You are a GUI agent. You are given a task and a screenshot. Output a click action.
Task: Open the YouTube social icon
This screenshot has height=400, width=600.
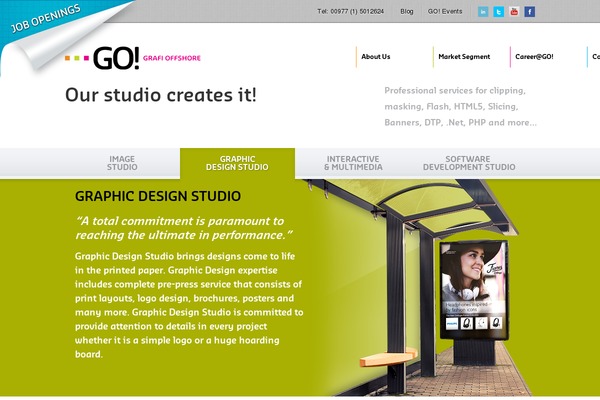514,12
